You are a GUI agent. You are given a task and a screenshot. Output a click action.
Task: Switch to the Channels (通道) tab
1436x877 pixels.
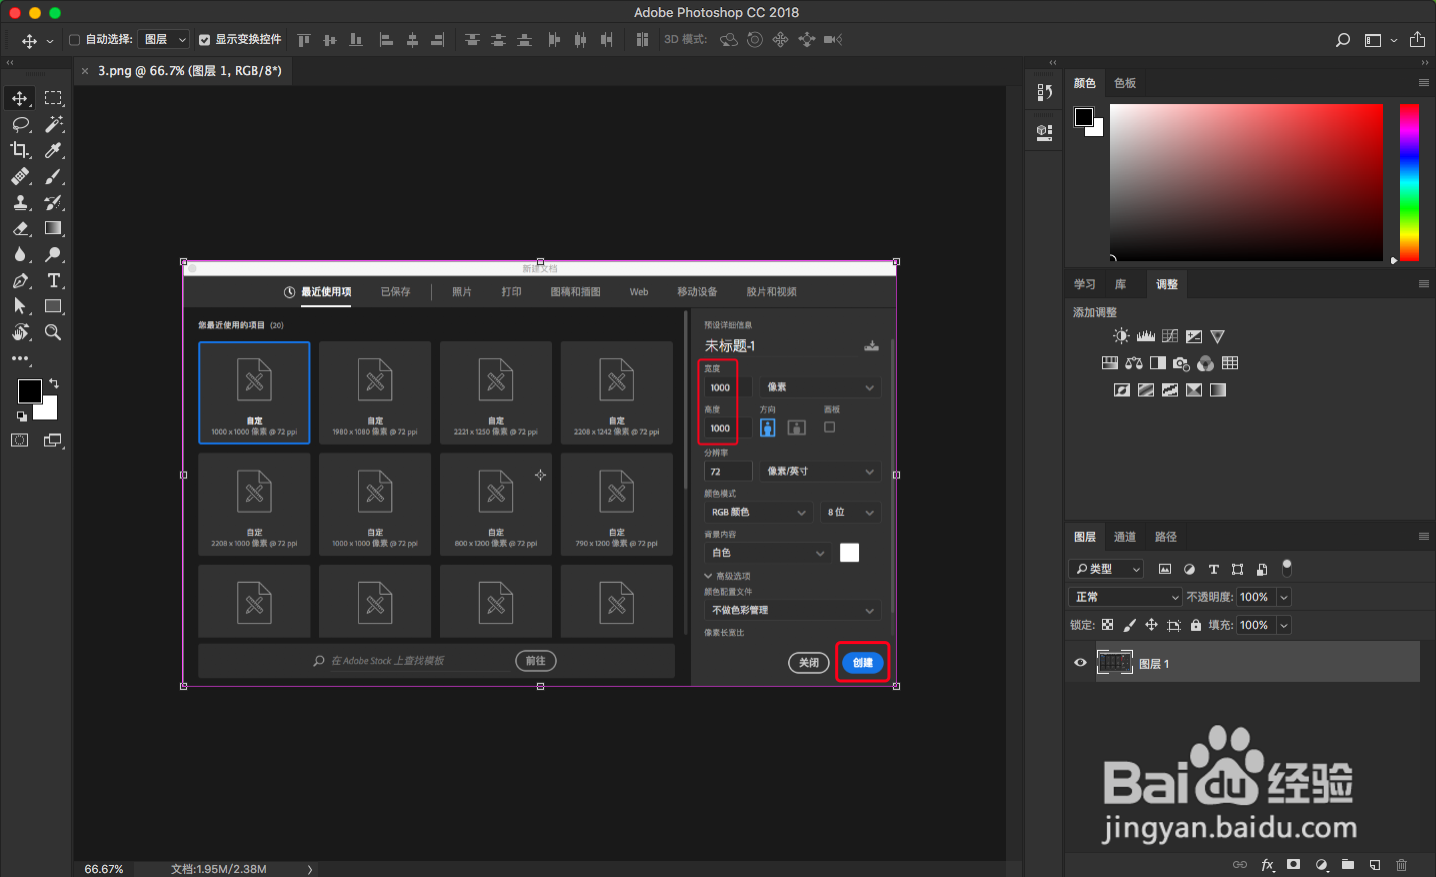click(1125, 537)
